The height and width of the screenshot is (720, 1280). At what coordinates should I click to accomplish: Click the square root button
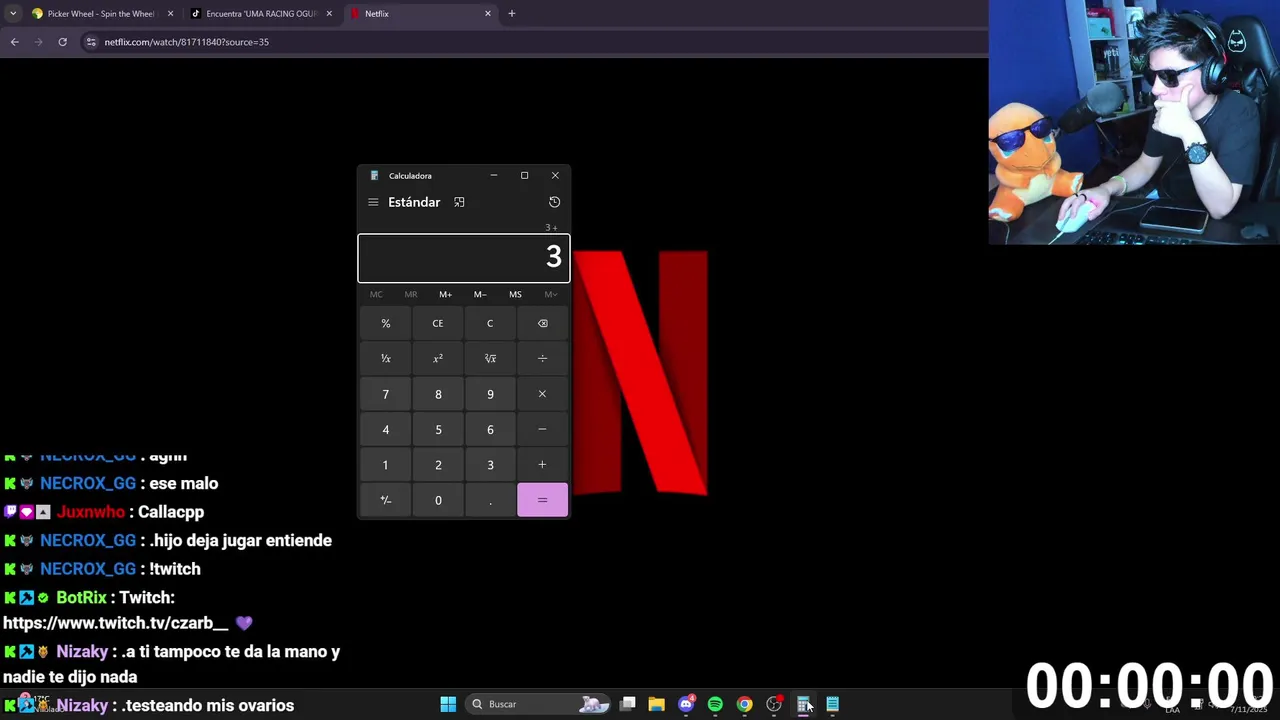click(x=490, y=358)
